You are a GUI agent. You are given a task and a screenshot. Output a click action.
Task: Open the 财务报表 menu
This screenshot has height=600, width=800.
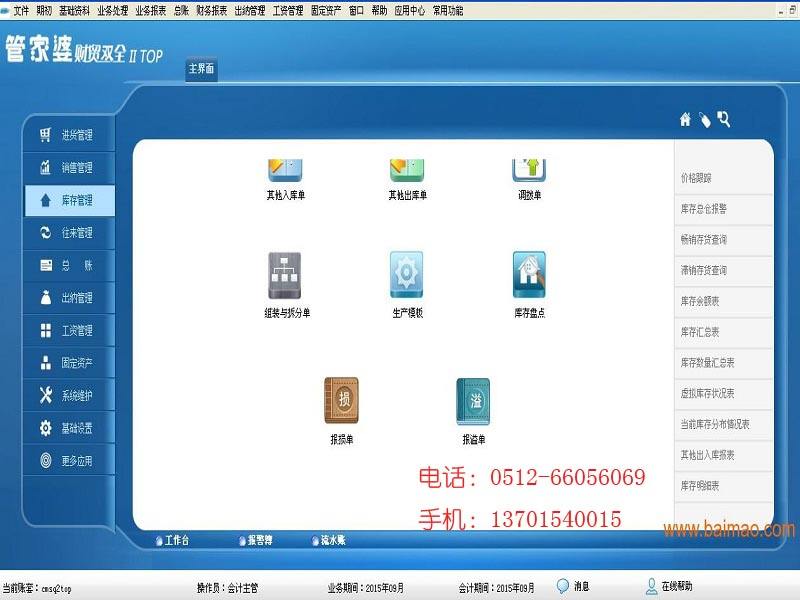coord(211,8)
